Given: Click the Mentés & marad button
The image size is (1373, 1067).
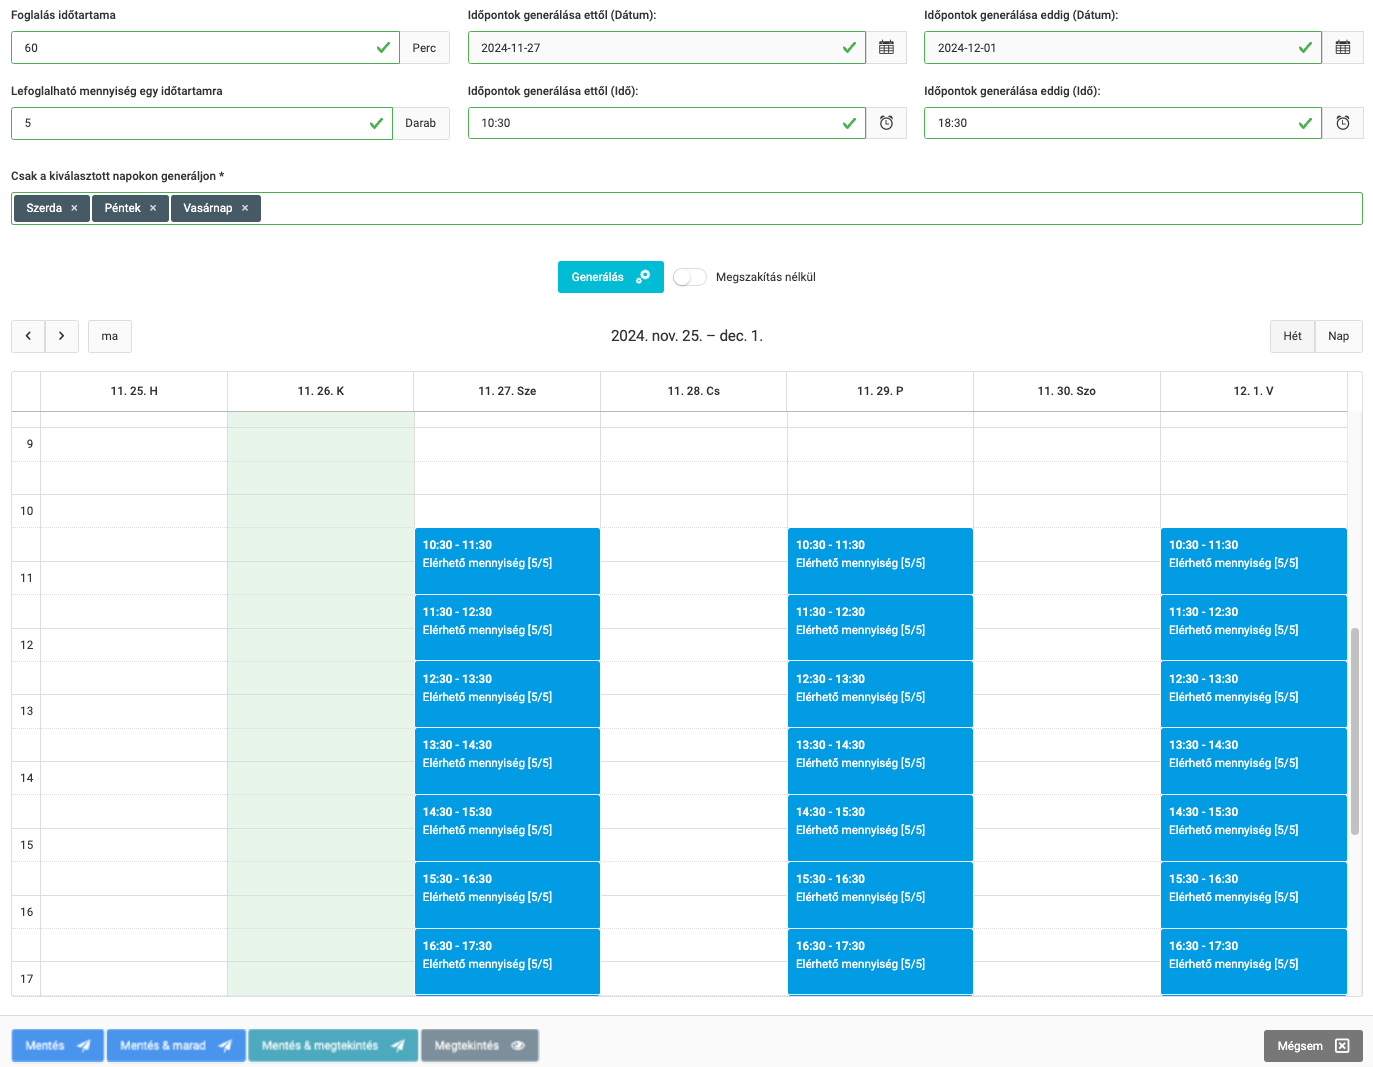Looking at the screenshot, I should coord(176,1045).
